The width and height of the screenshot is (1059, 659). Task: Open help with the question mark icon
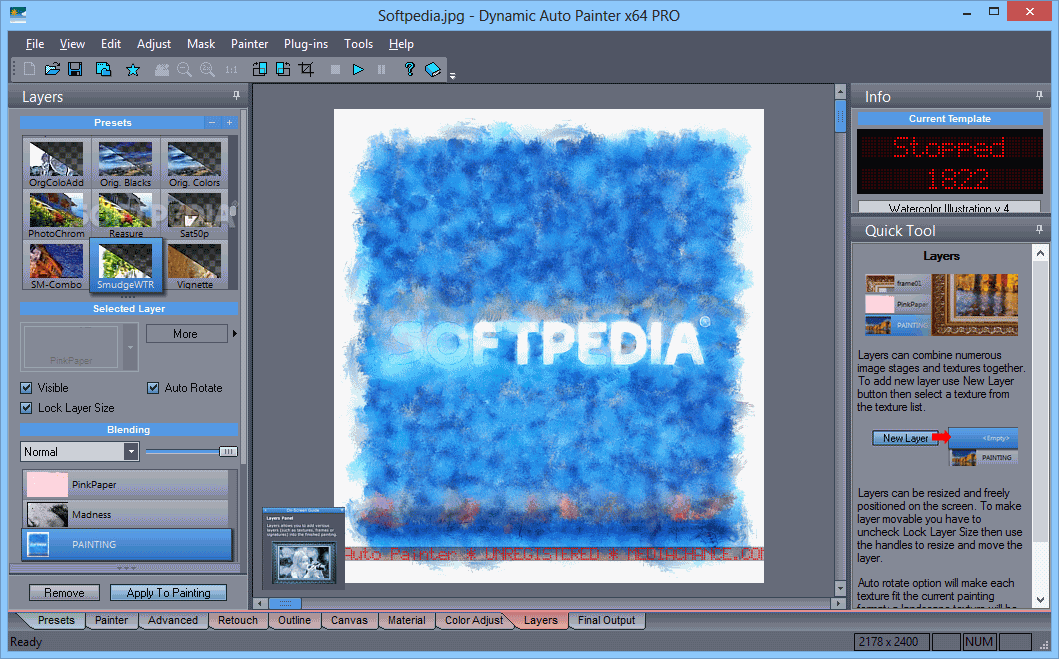(409, 69)
